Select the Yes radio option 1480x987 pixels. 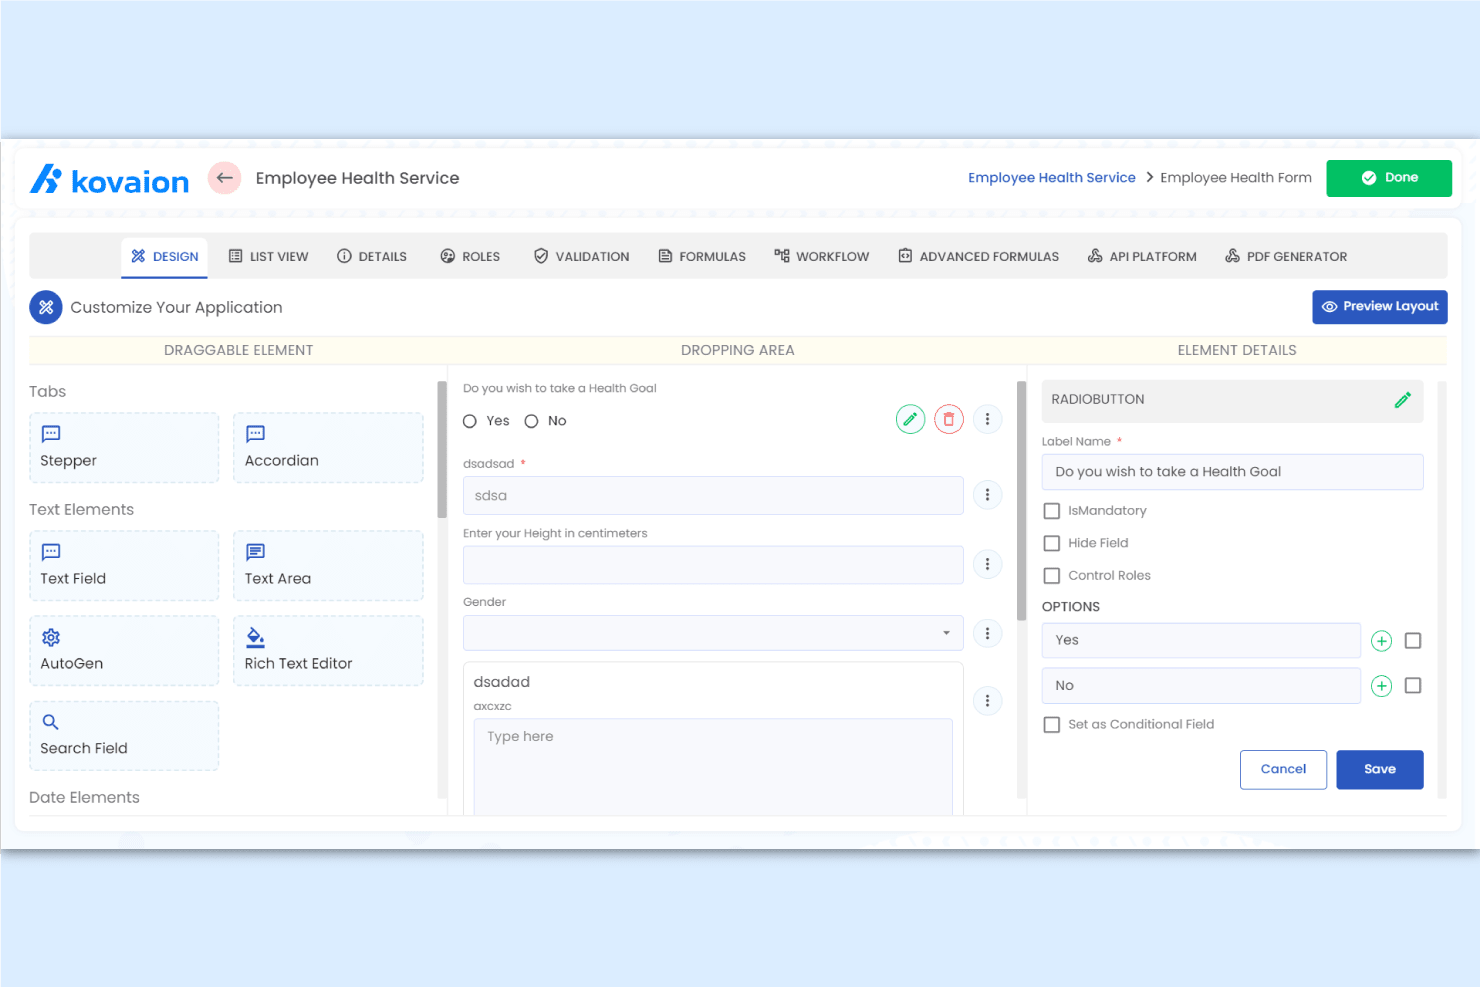pos(470,421)
